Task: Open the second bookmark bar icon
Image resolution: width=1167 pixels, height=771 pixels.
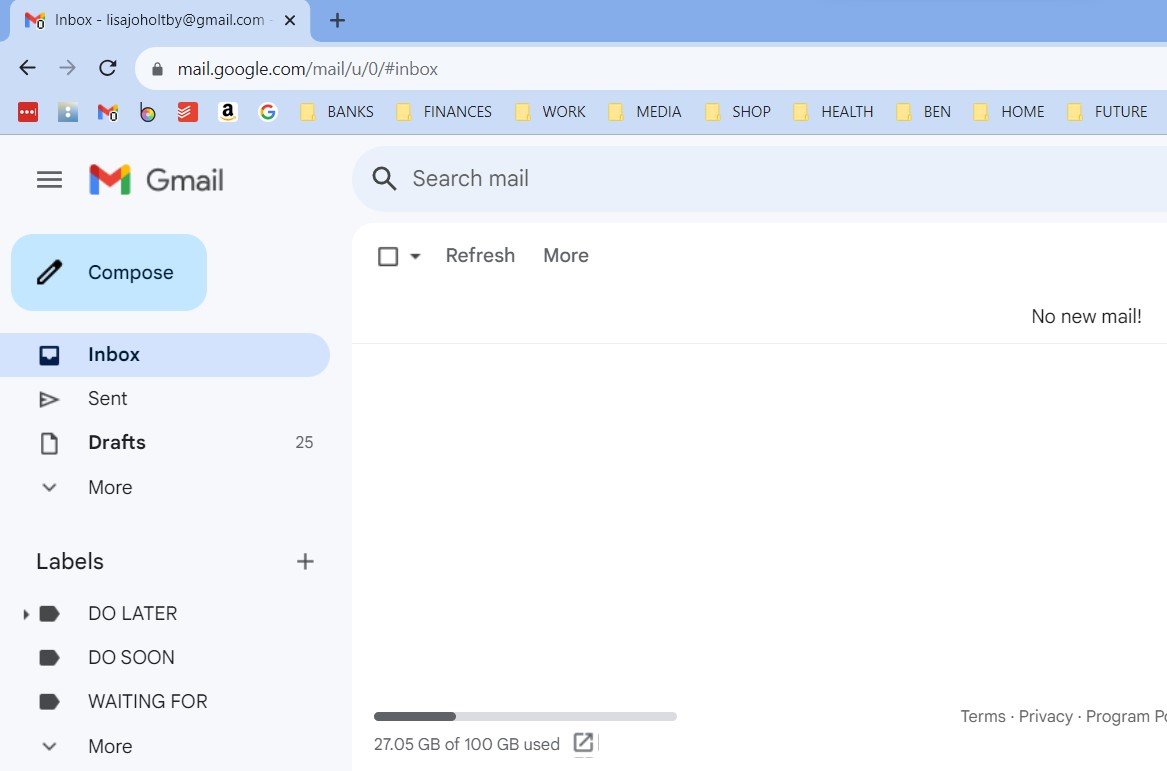Action: pyautogui.click(x=68, y=112)
